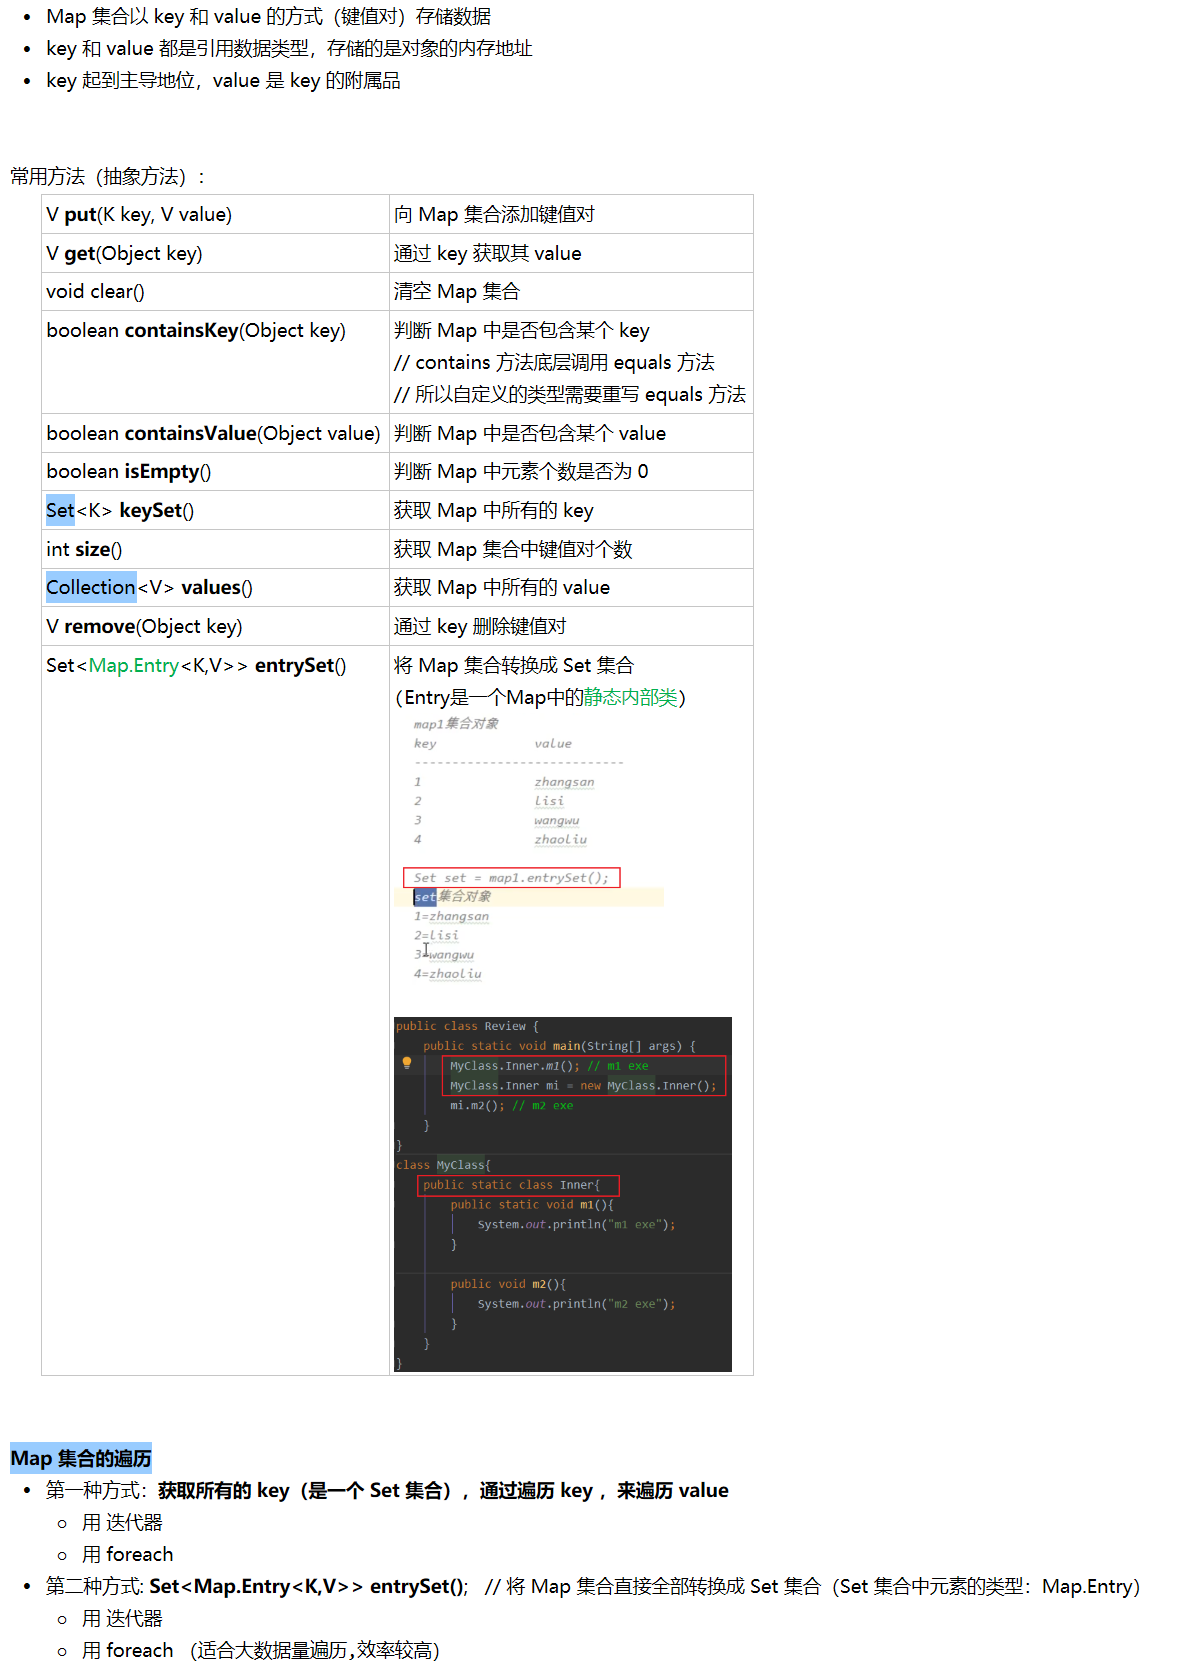Click 'zhangsan' value in map1 diagram
This screenshot has width=1204, height=1667.
click(x=564, y=782)
